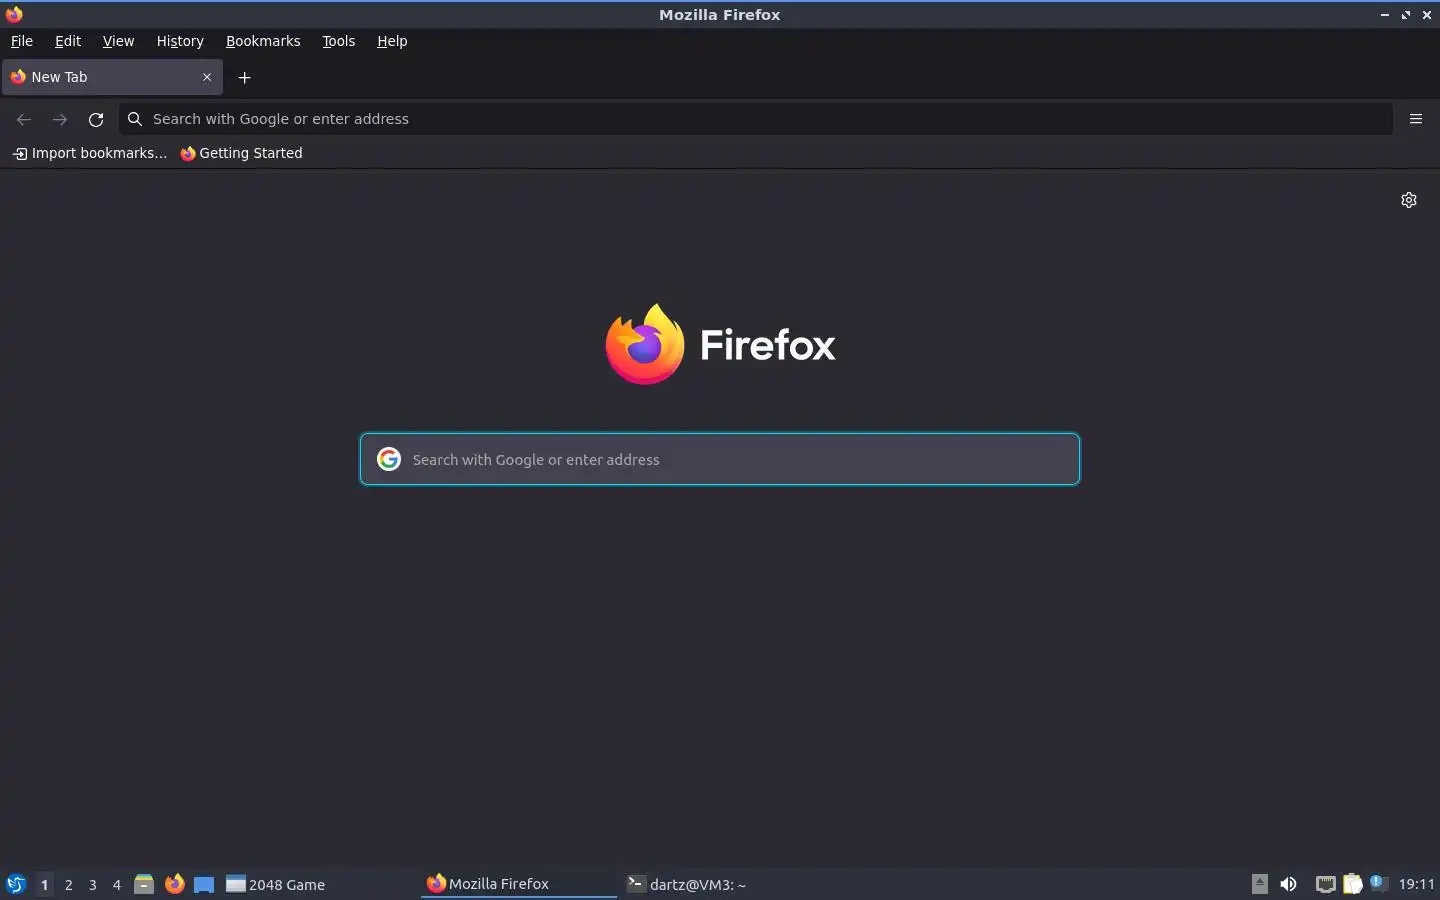Click the Forward navigation arrow
Viewport: 1440px width, 900px height.
point(60,119)
